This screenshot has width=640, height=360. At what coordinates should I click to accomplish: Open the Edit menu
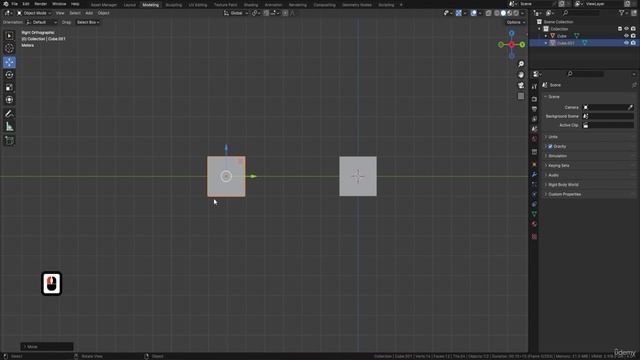click(x=26, y=4)
